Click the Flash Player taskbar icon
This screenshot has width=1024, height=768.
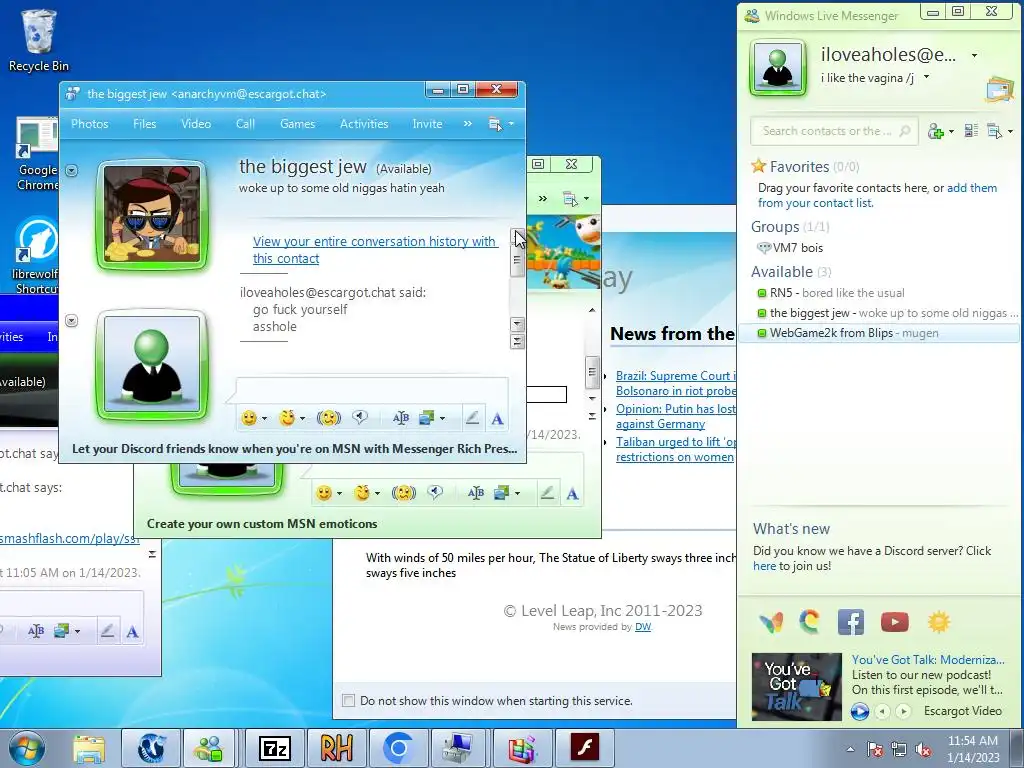point(584,748)
